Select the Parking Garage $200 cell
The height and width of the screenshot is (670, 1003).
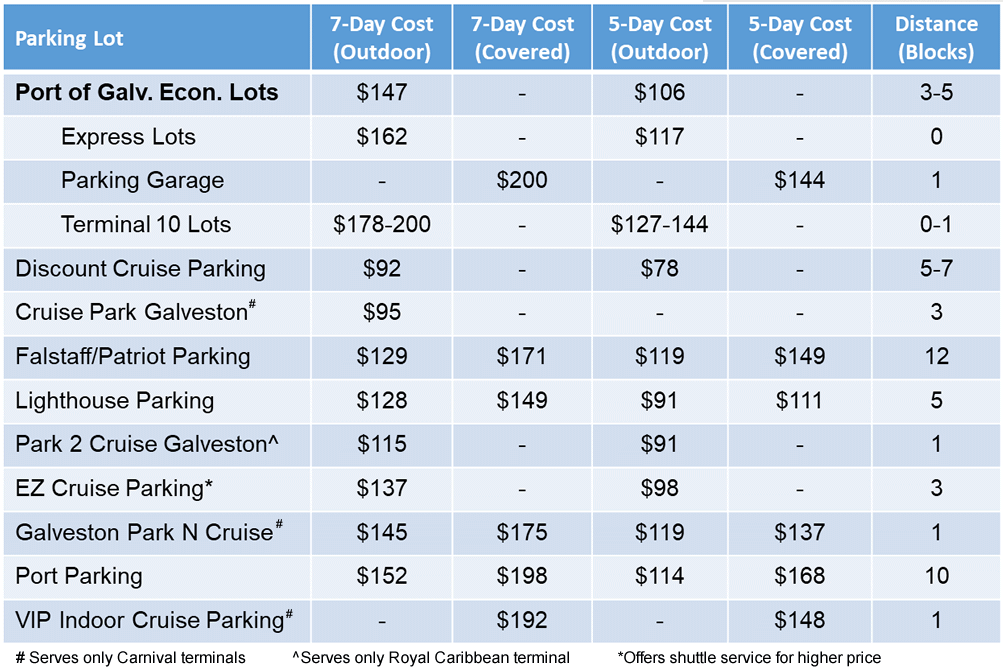pyautogui.click(x=522, y=180)
